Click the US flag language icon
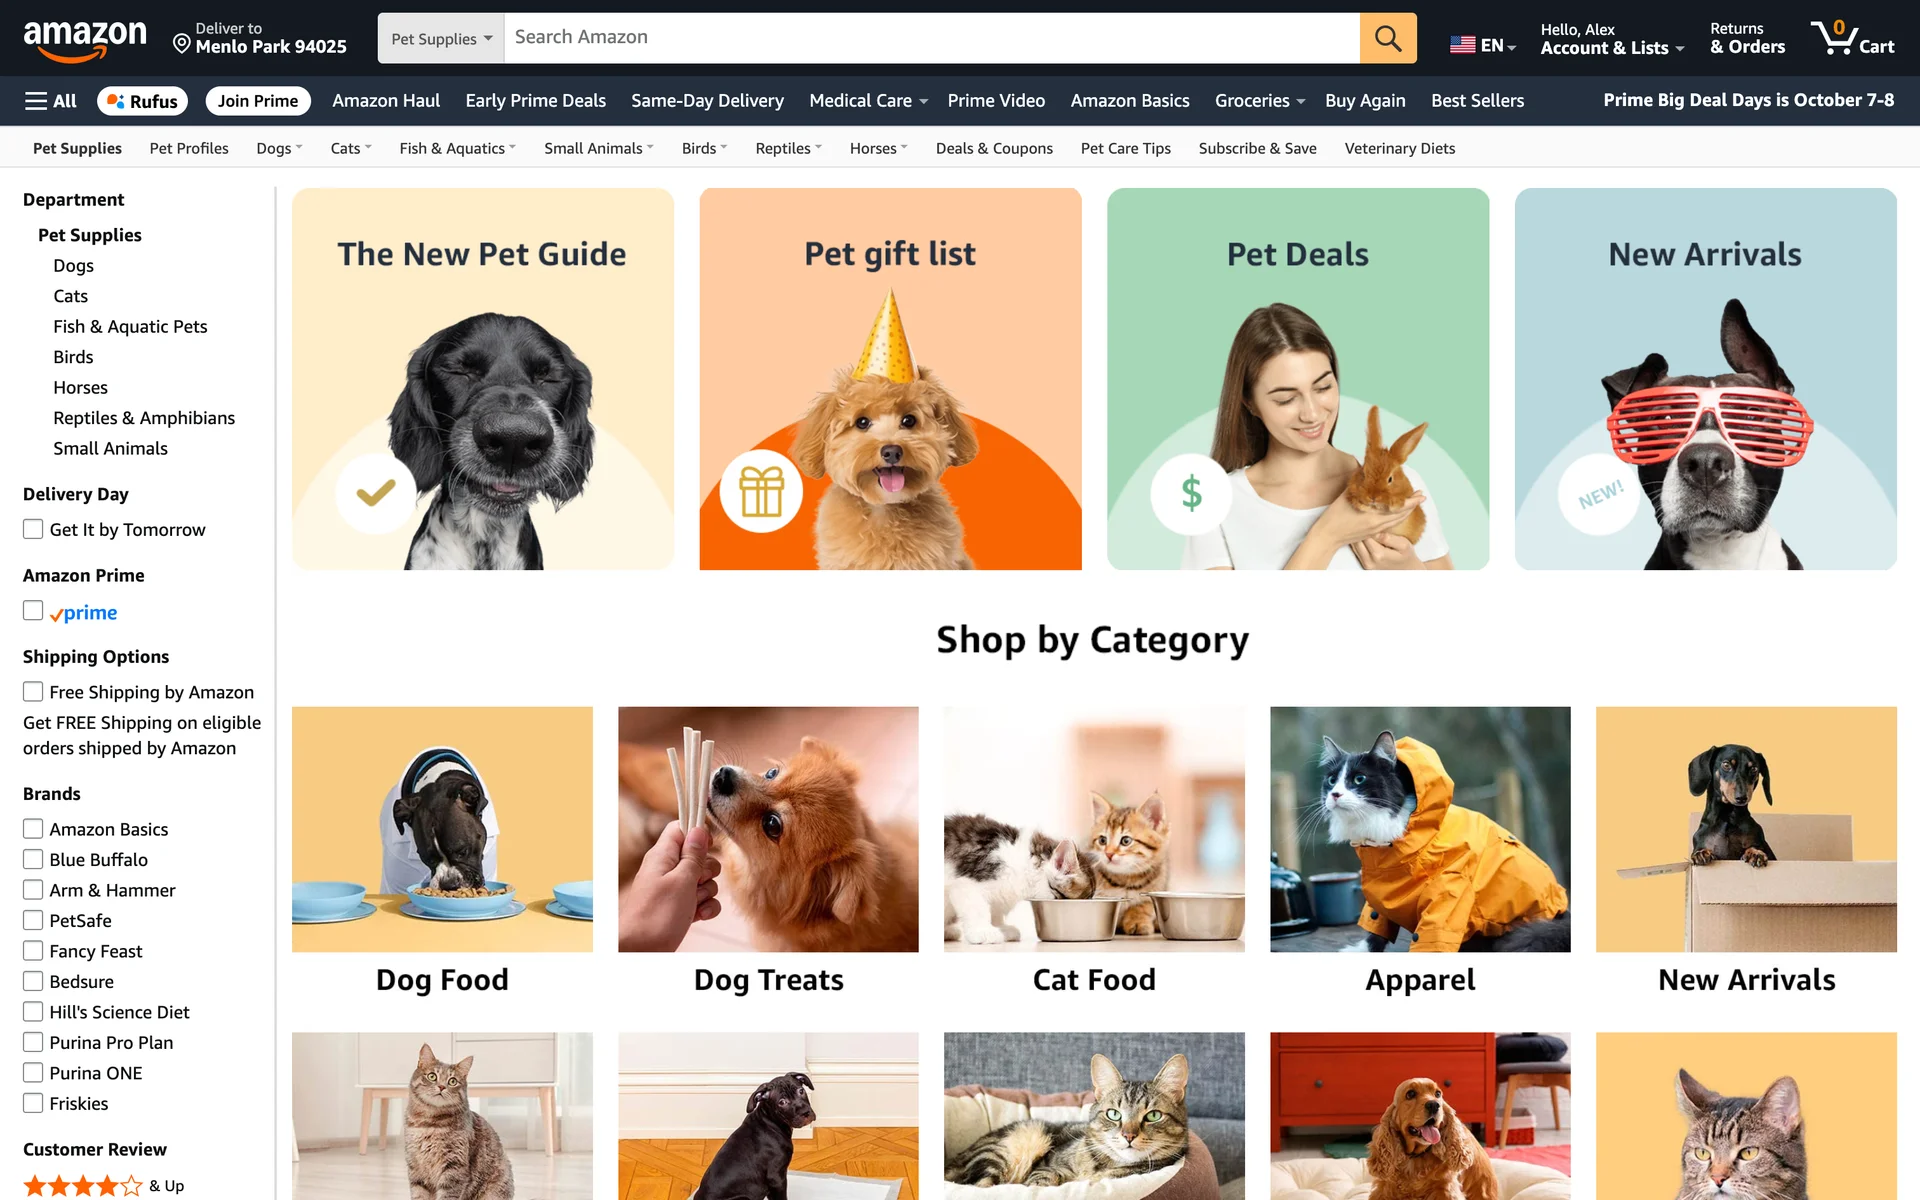The image size is (1920, 1200). coord(1462,45)
